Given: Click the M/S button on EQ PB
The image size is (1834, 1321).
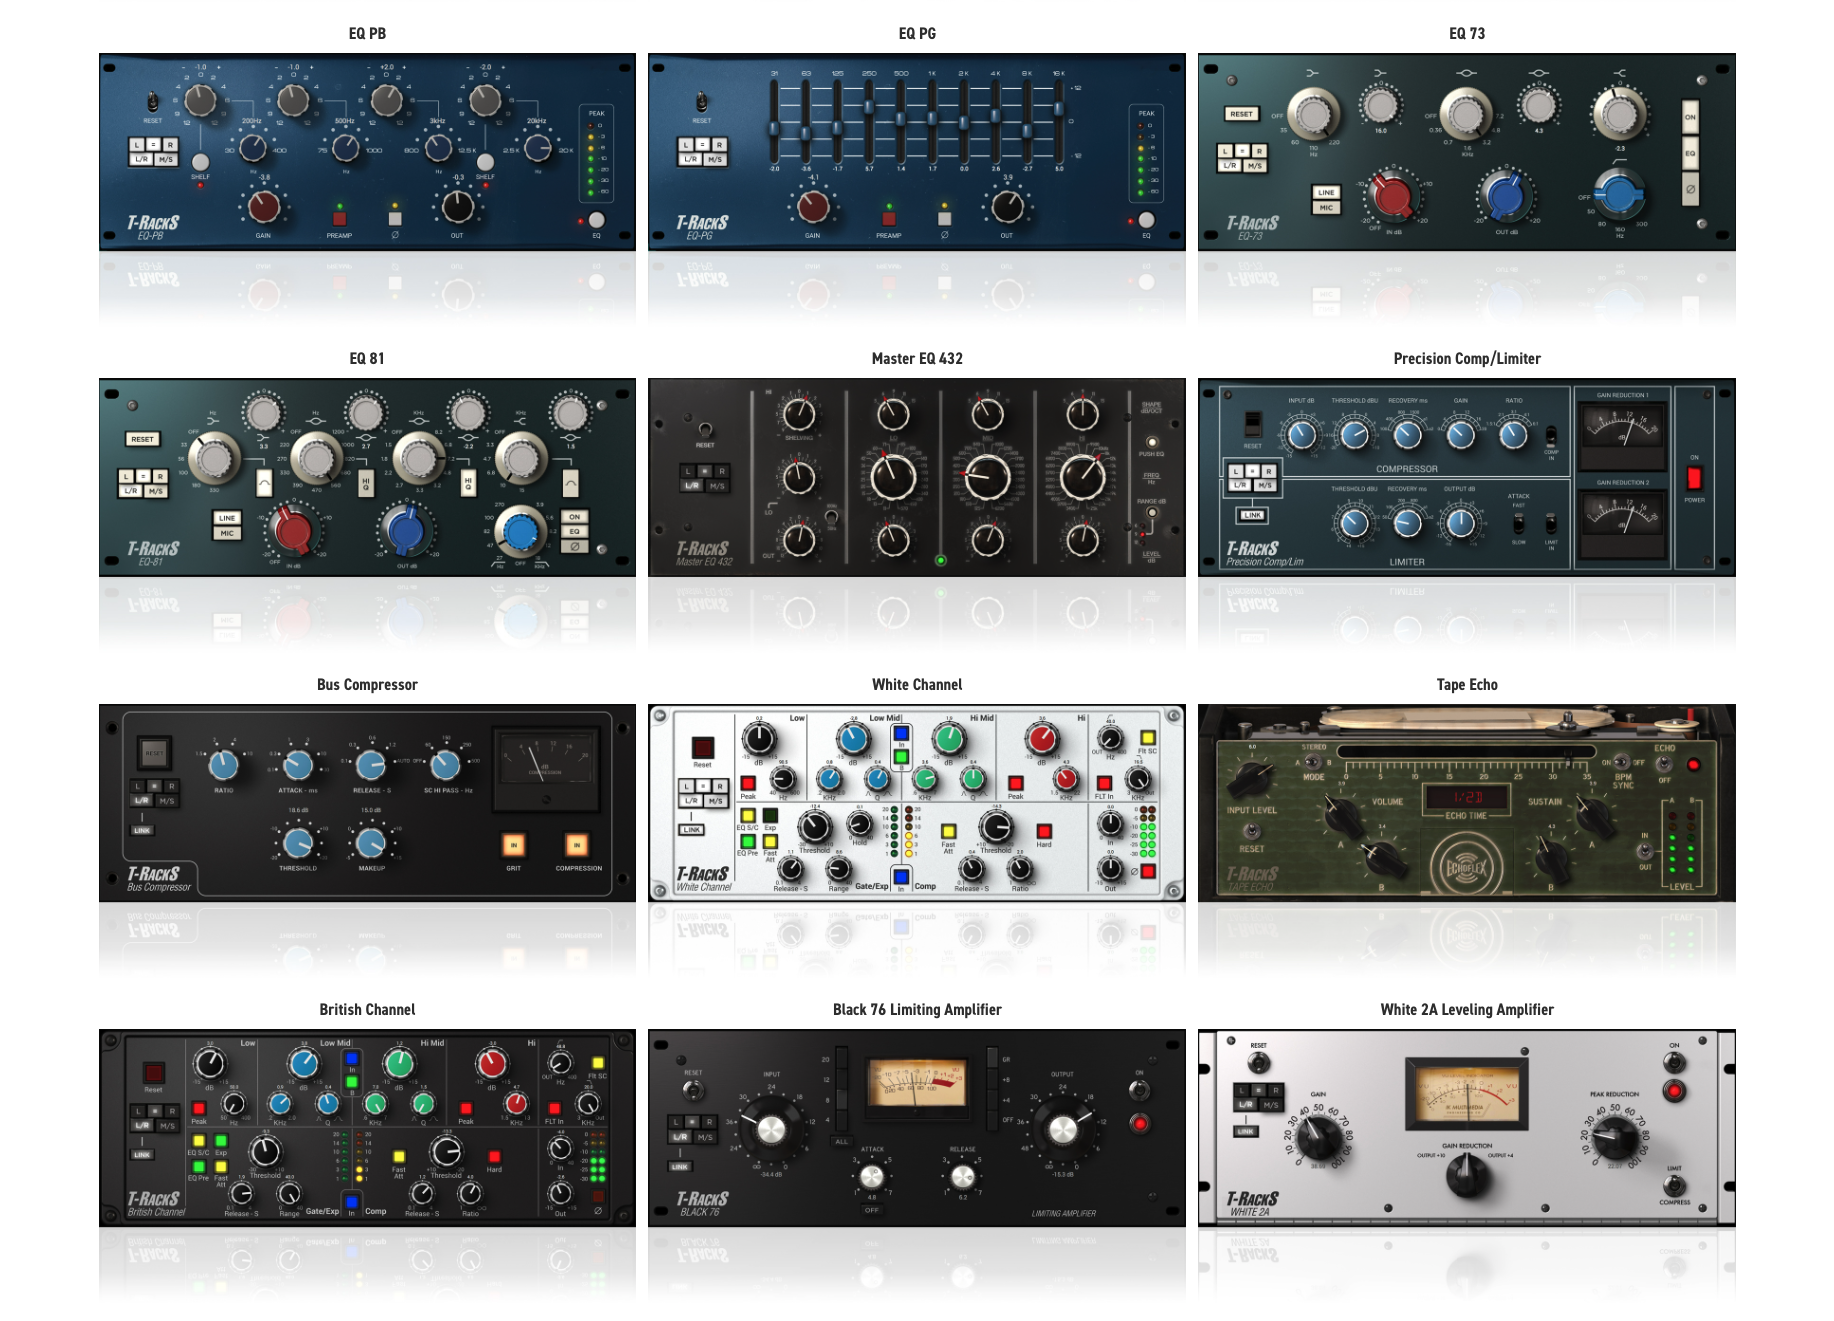Looking at the screenshot, I should [166, 160].
